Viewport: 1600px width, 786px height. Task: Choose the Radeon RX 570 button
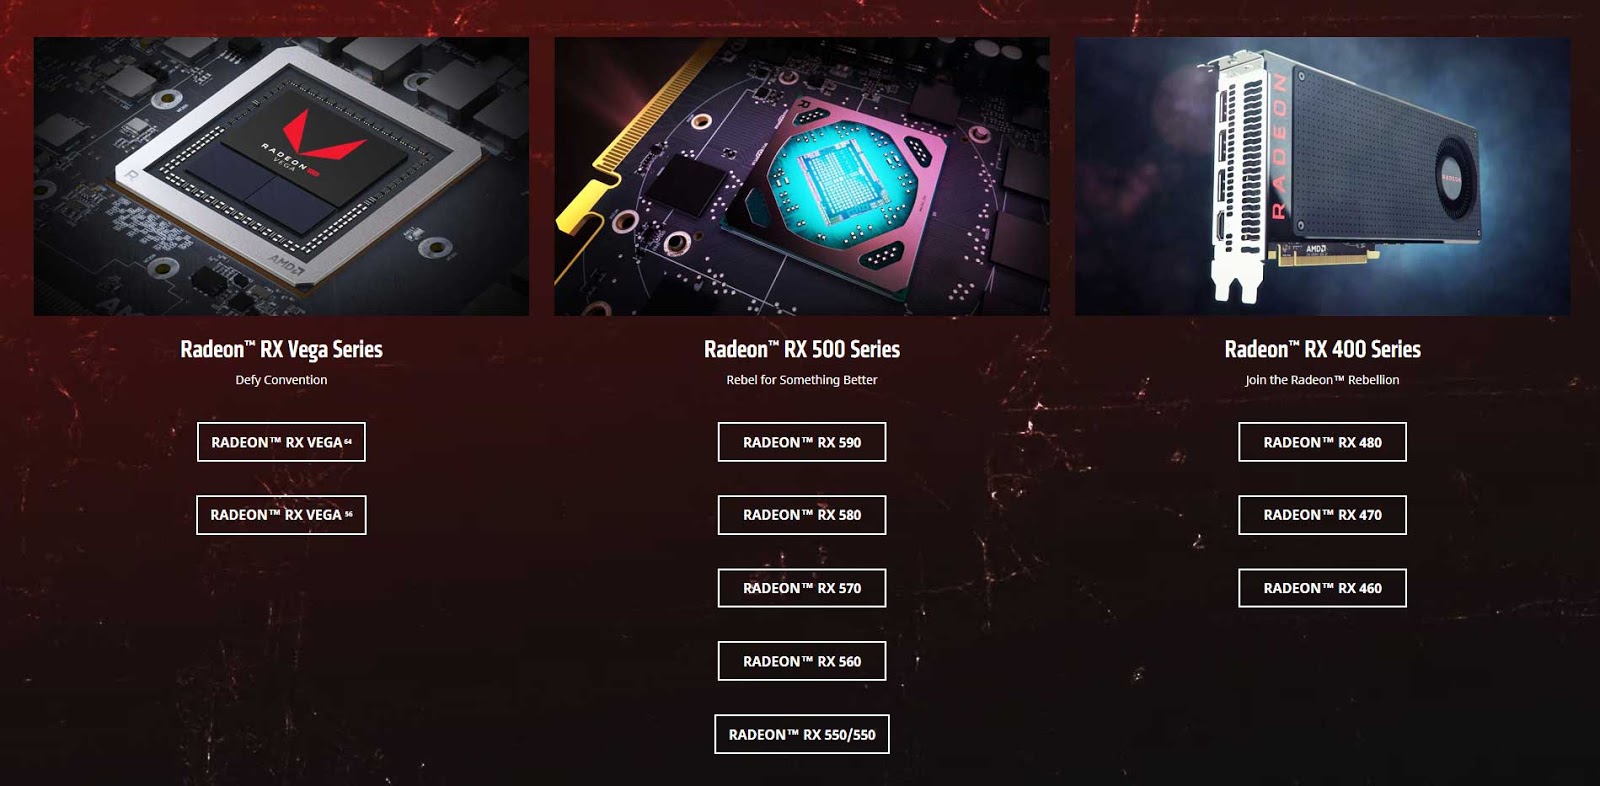(x=802, y=588)
